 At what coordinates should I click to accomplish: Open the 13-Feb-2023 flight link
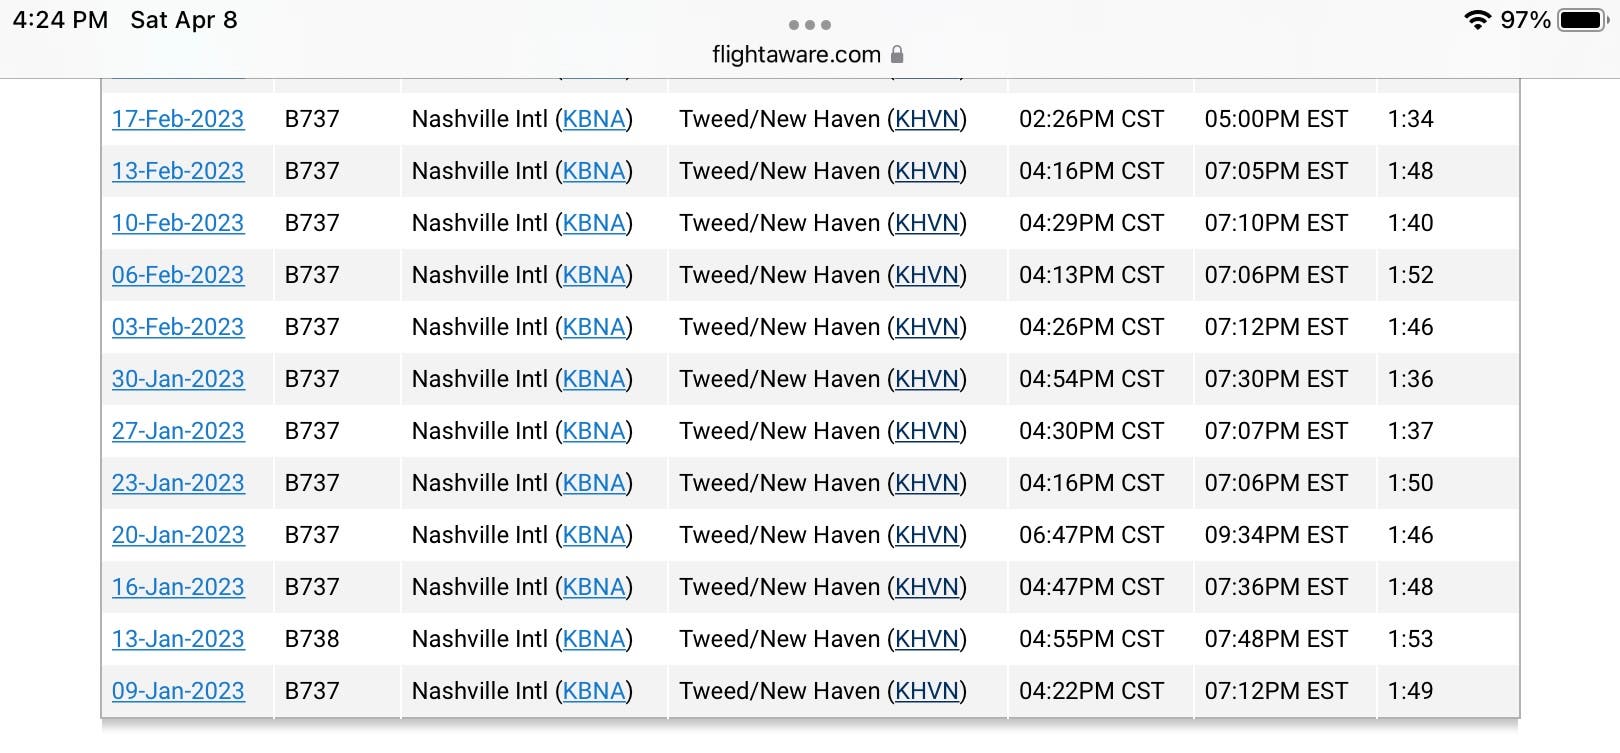178,171
